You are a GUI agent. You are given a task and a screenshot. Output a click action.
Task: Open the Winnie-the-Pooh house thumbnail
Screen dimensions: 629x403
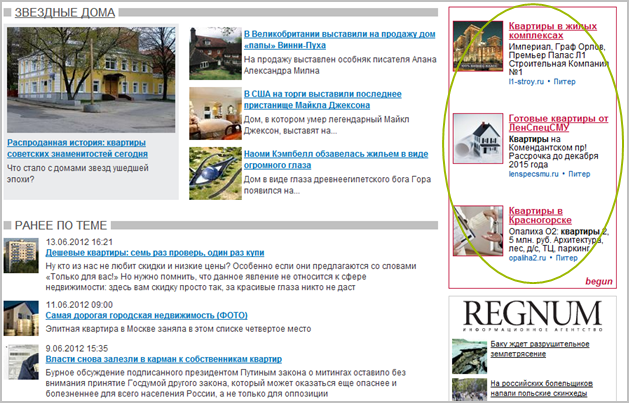click(212, 48)
